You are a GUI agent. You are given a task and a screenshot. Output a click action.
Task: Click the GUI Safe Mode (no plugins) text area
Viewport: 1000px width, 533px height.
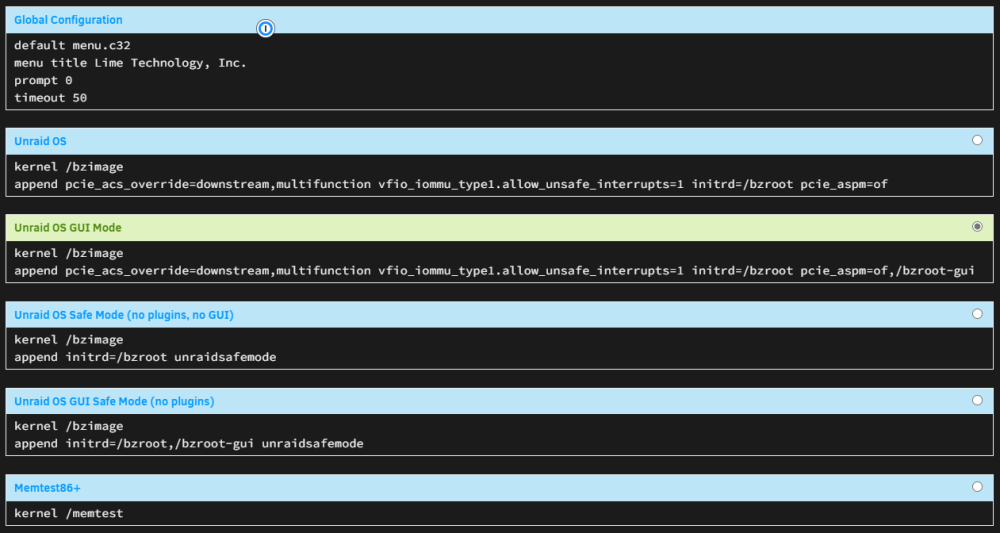click(x=499, y=435)
